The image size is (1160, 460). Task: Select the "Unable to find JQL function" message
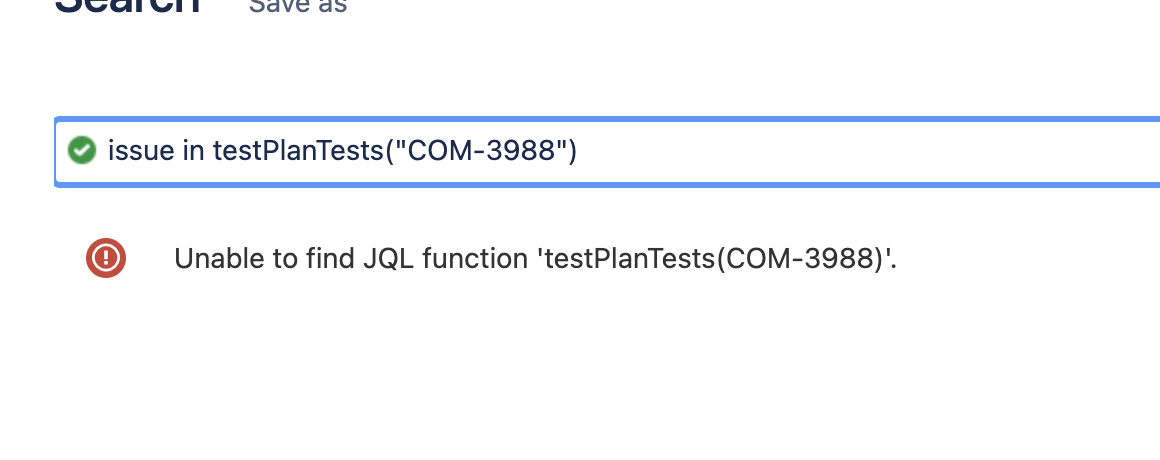tap(536, 259)
